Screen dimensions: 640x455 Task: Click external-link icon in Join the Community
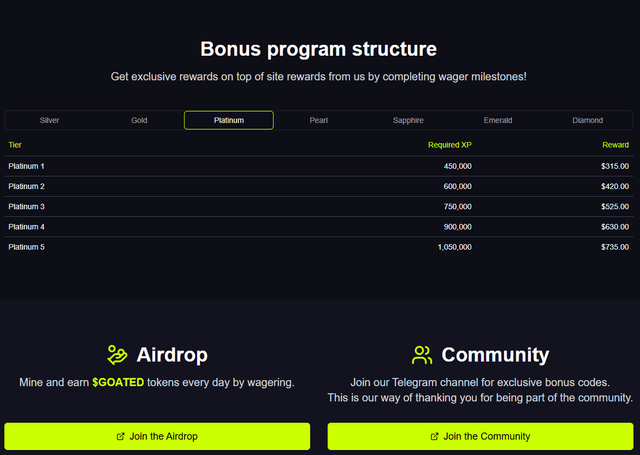[x=435, y=437]
